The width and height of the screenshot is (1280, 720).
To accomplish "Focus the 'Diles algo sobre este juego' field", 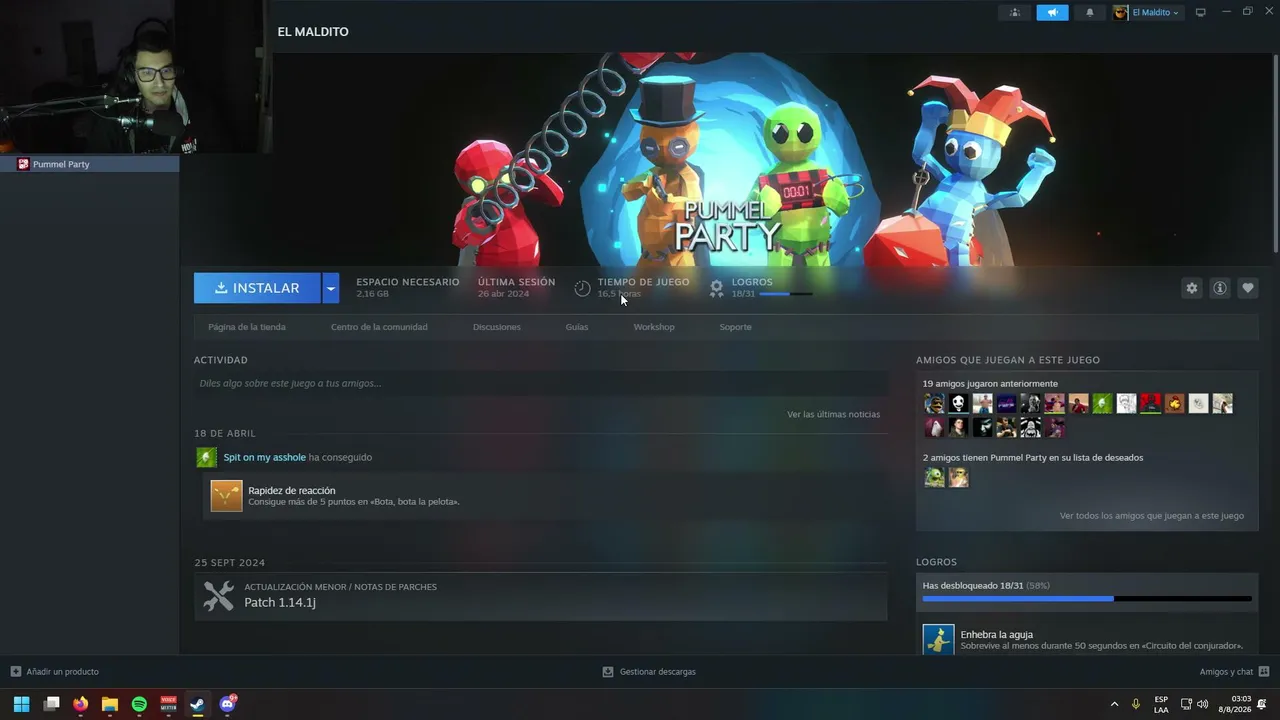I will pyautogui.click(x=541, y=383).
